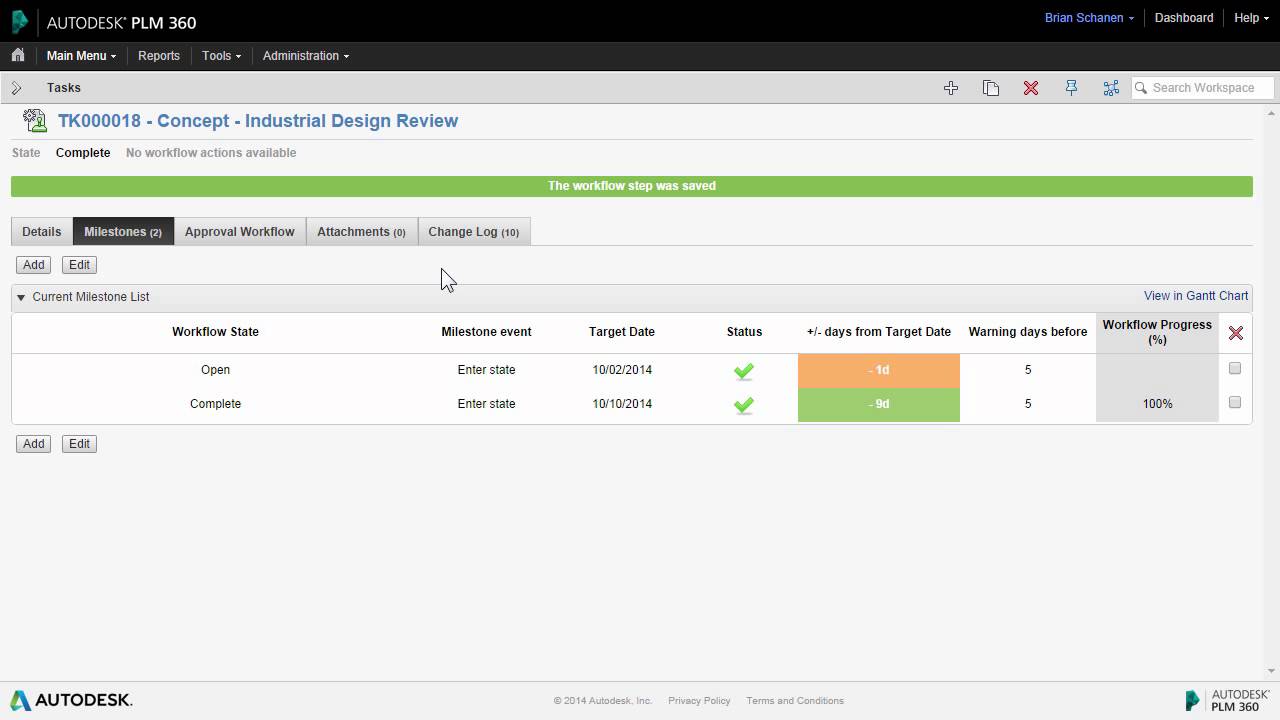Click the green status checkmark for Complete
Viewport: 1280px width, 720px height.
tap(743, 405)
